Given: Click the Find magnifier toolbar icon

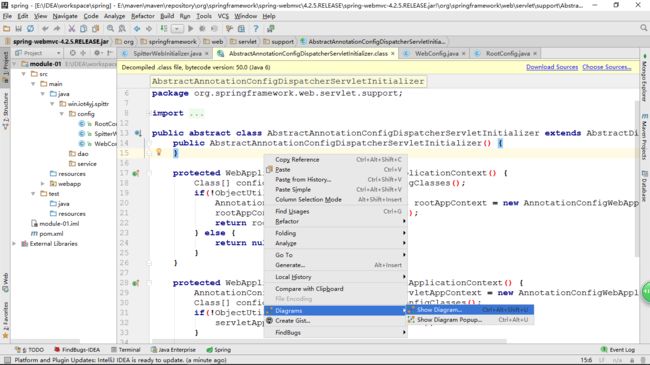Looking at the screenshot, I should 110,29.
